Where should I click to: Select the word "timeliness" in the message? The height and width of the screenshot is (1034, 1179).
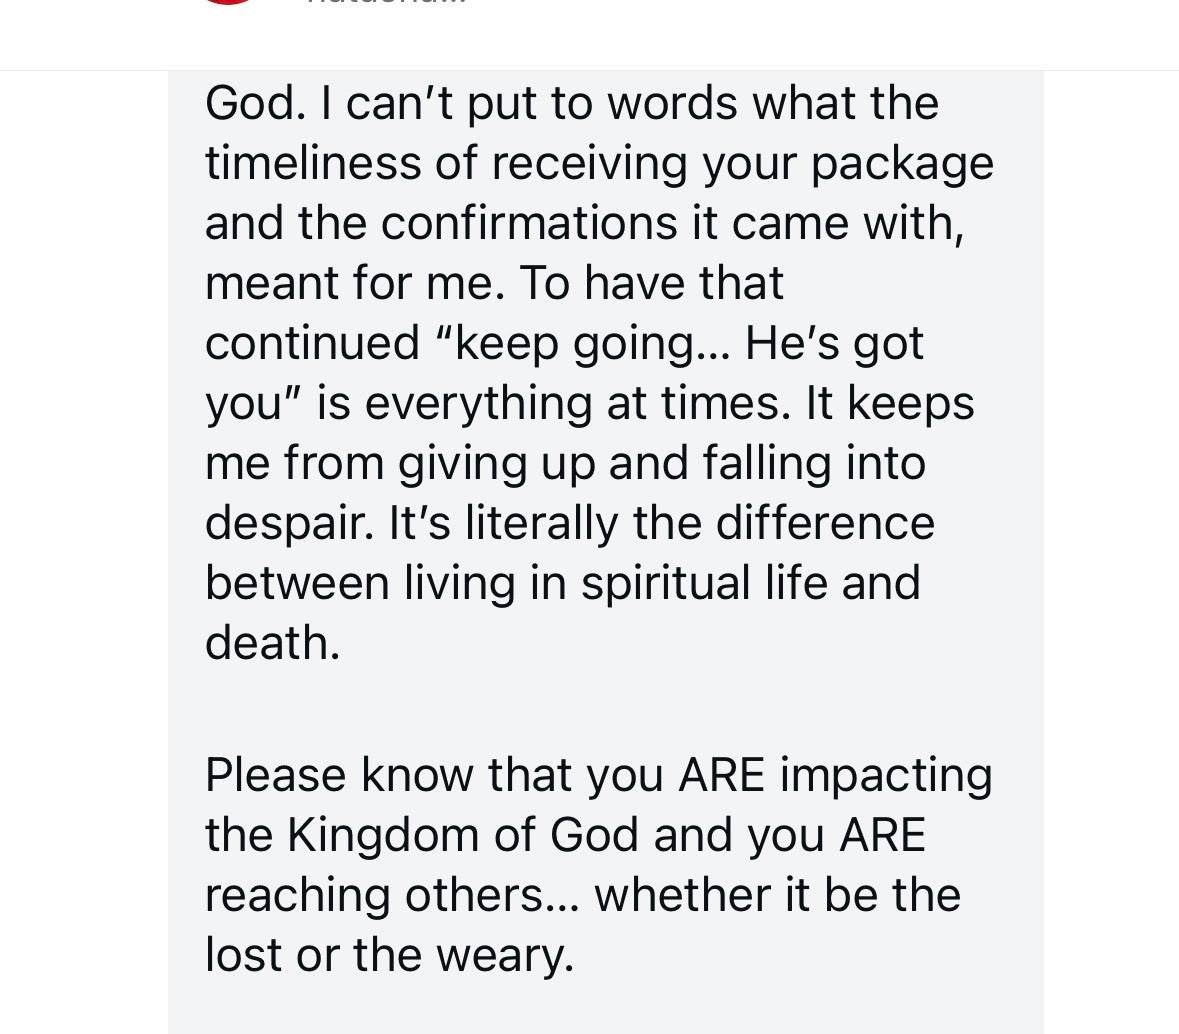pos(312,163)
